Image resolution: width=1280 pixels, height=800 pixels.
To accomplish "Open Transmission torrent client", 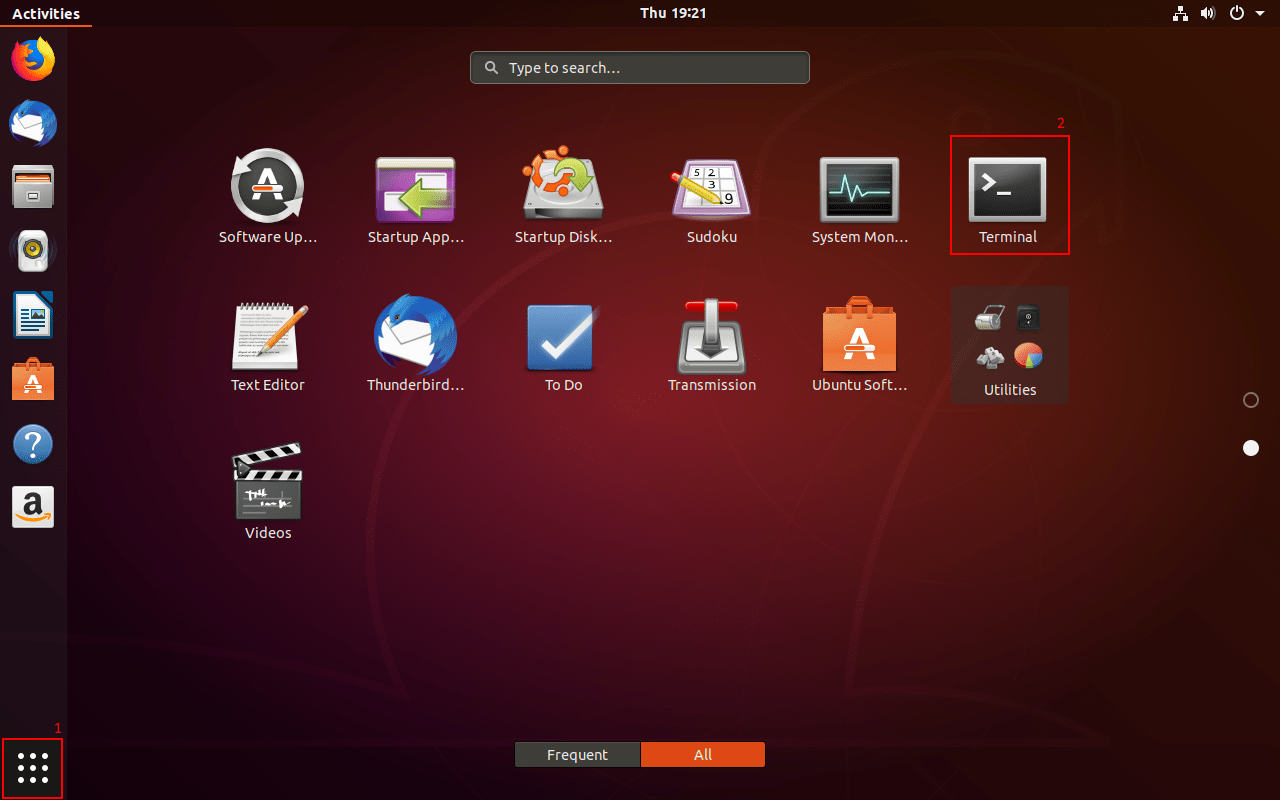I will [711, 345].
